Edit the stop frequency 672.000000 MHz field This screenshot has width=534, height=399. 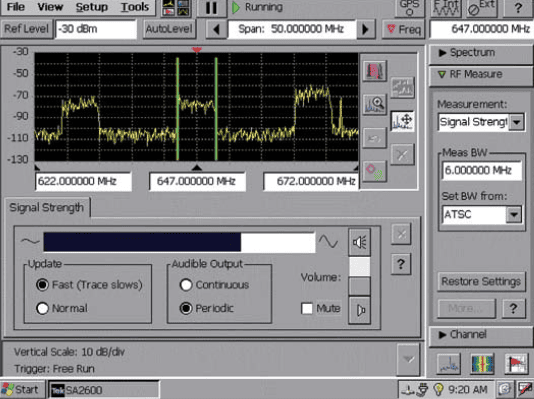[311, 181]
